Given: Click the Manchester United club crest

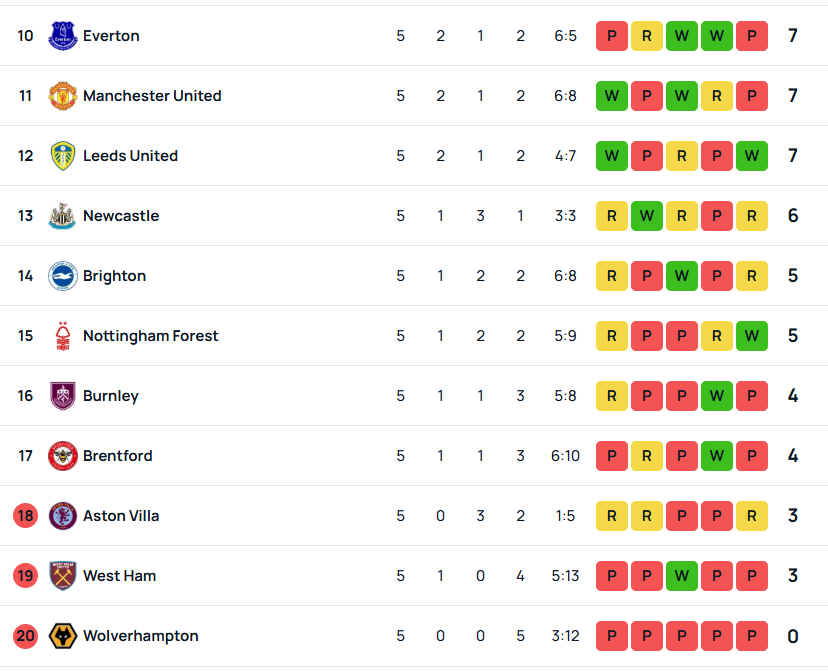Looking at the screenshot, I should coord(63,96).
